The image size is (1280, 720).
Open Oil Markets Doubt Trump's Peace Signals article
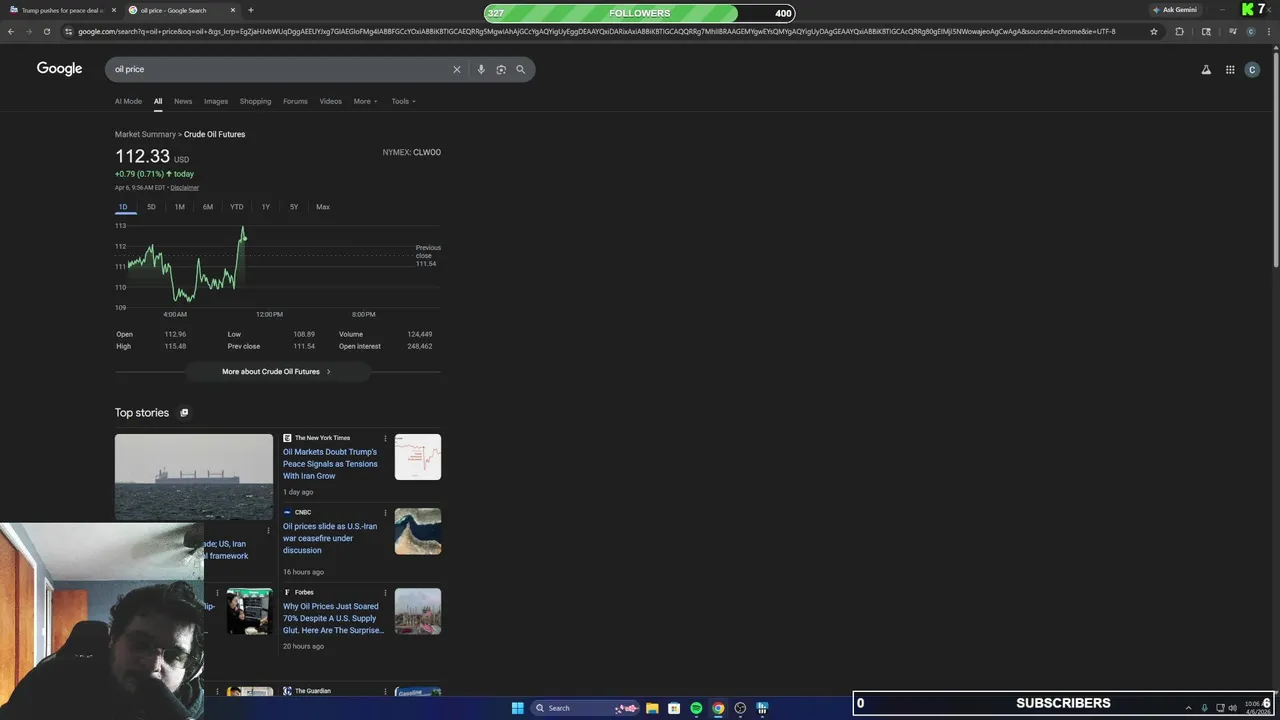[x=330, y=464]
